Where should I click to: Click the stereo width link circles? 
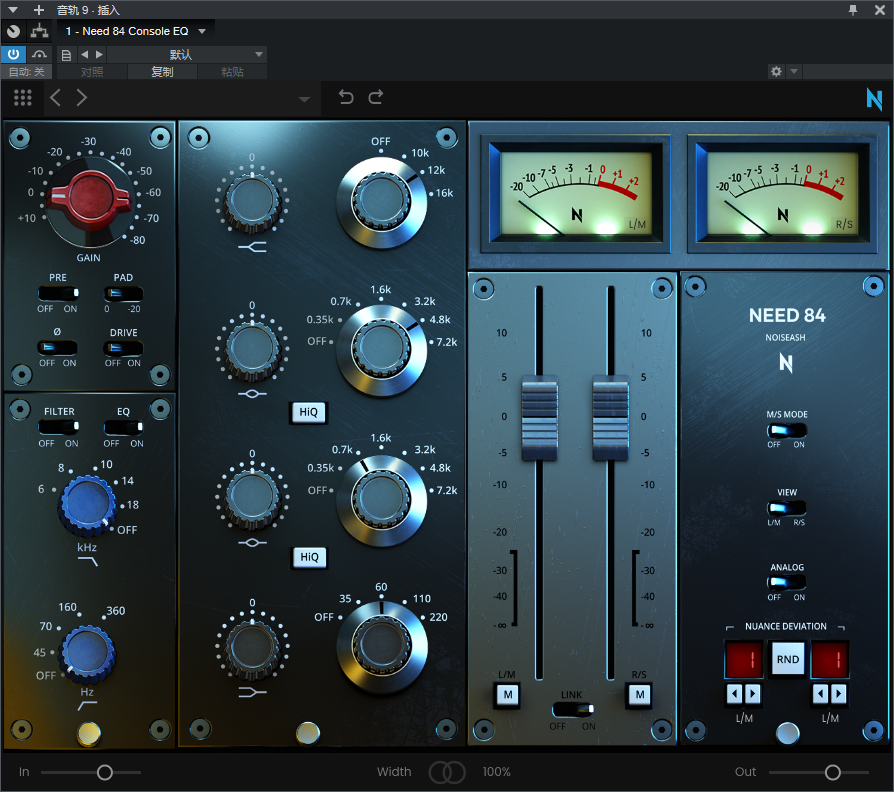pyautogui.click(x=447, y=772)
